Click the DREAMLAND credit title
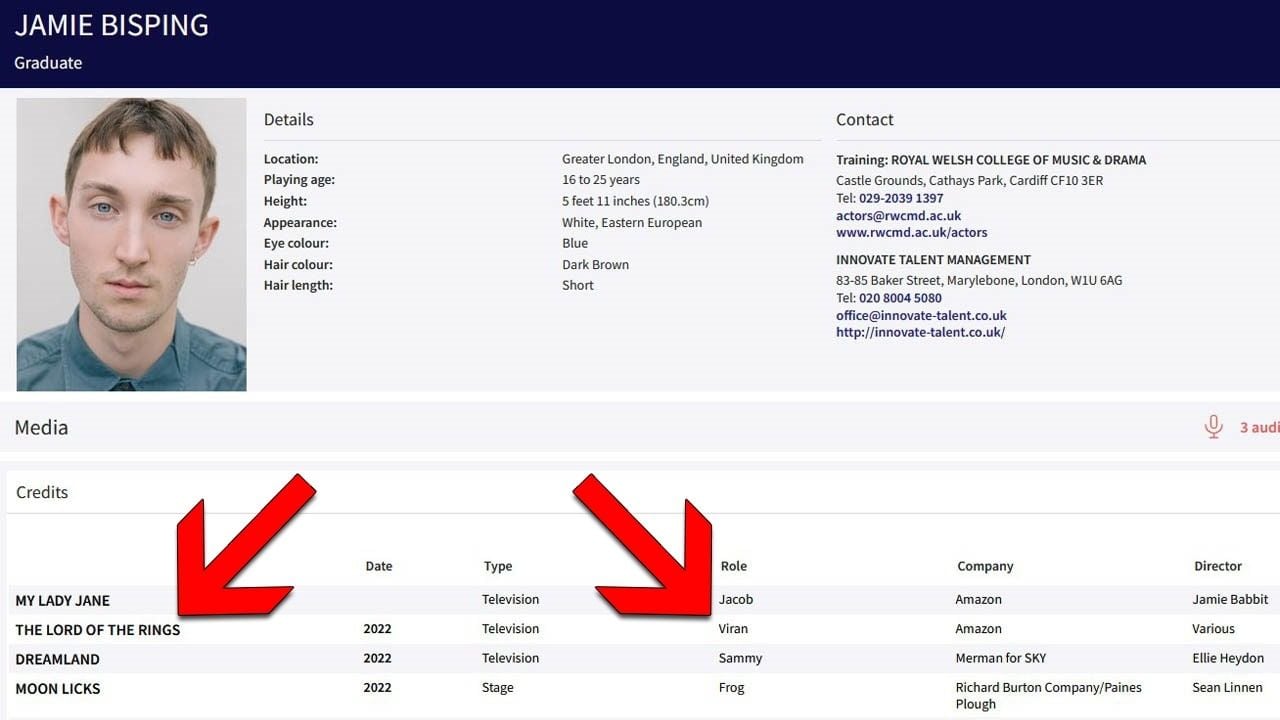 (57, 659)
